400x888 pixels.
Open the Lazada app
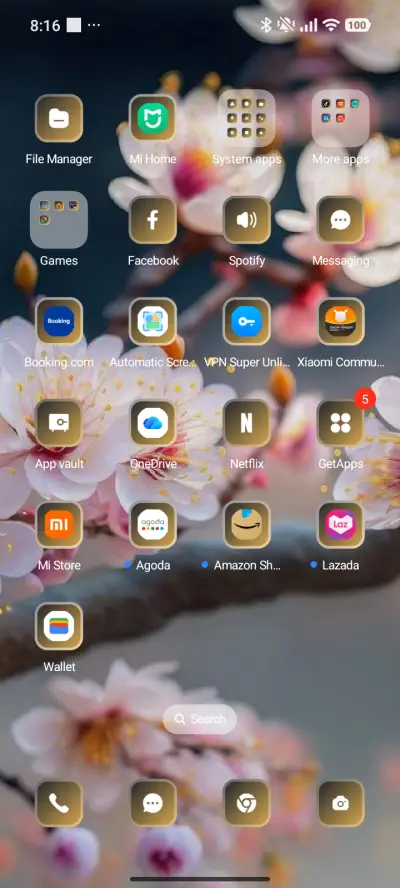[340, 524]
